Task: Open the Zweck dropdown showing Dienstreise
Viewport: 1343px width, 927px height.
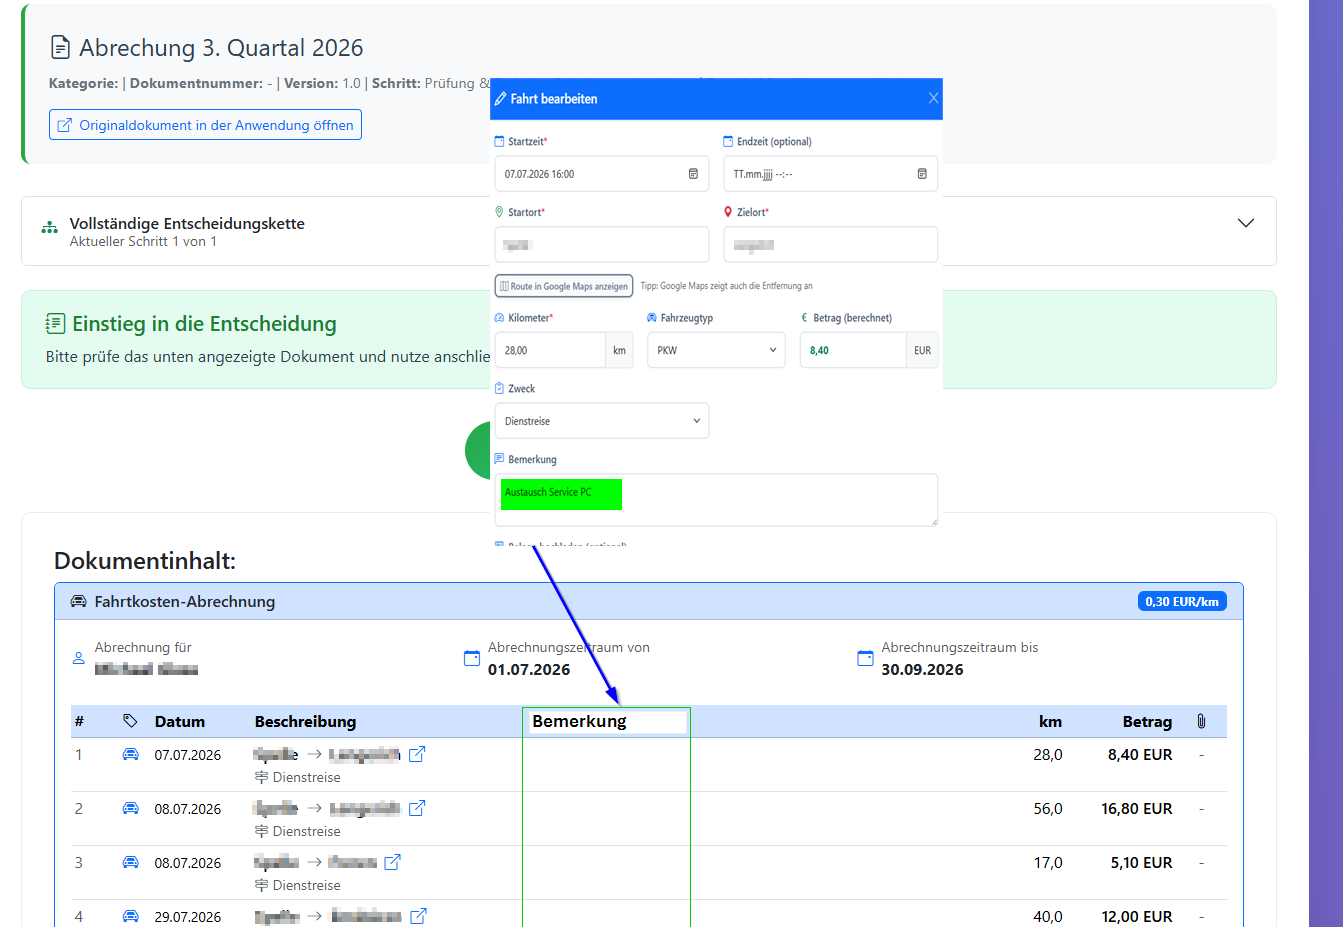Action: (602, 421)
